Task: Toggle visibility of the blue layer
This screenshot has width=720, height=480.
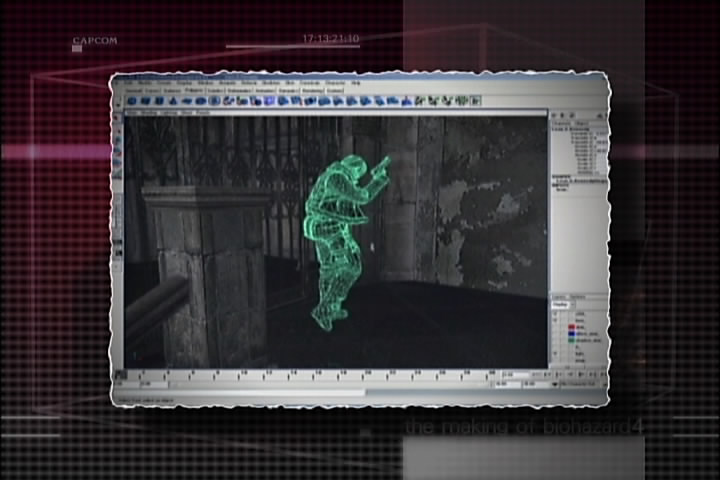Action: (557, 333)
